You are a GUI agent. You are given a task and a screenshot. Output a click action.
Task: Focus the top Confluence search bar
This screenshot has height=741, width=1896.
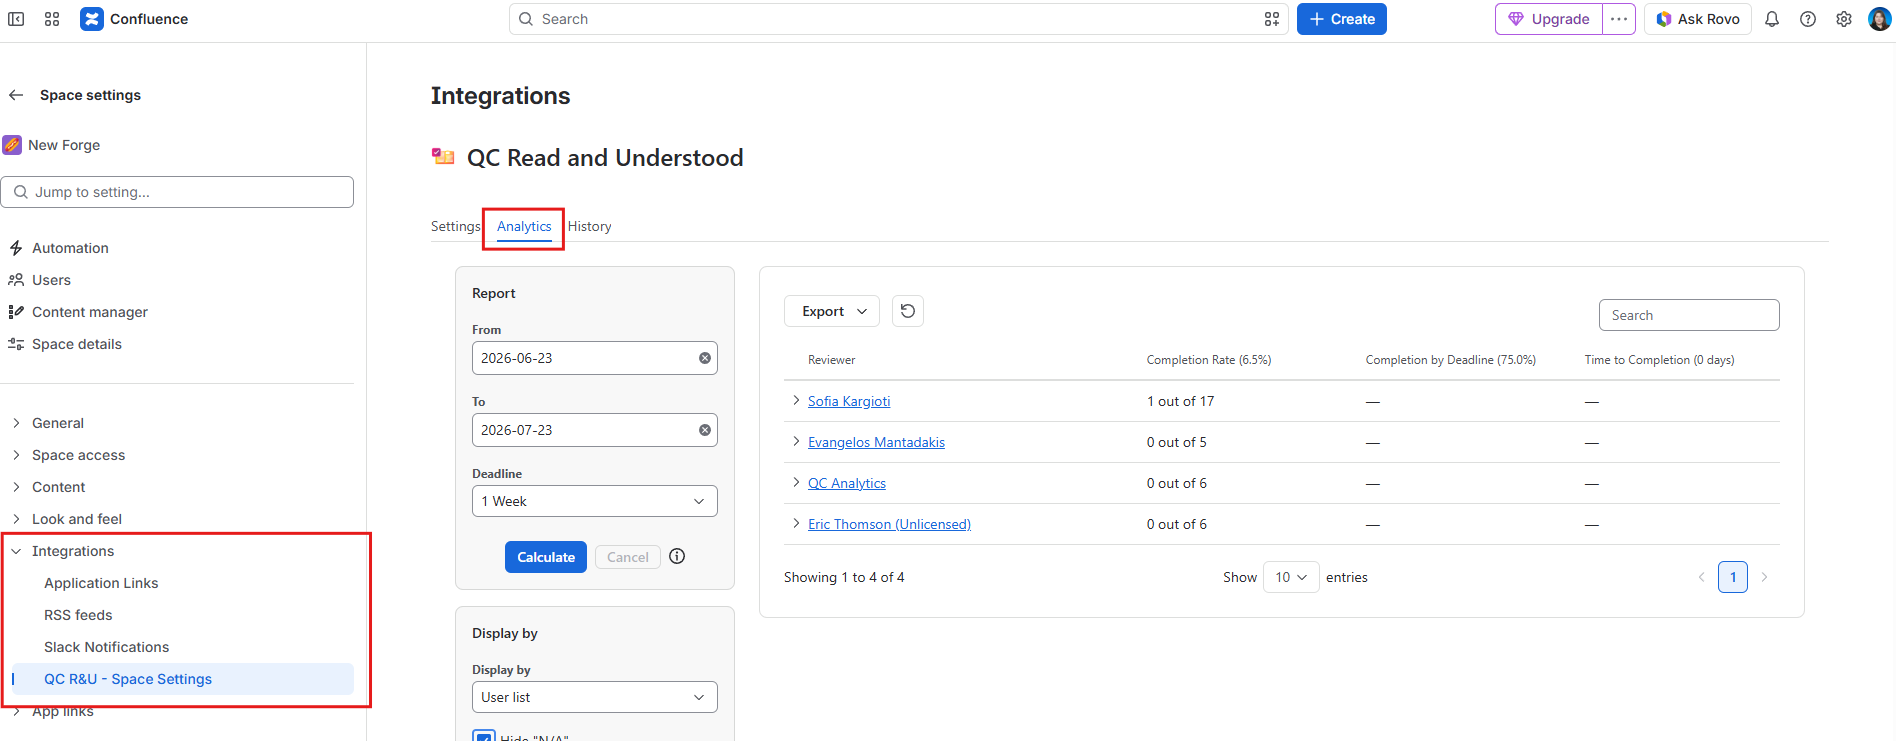[x=899, y=19]
